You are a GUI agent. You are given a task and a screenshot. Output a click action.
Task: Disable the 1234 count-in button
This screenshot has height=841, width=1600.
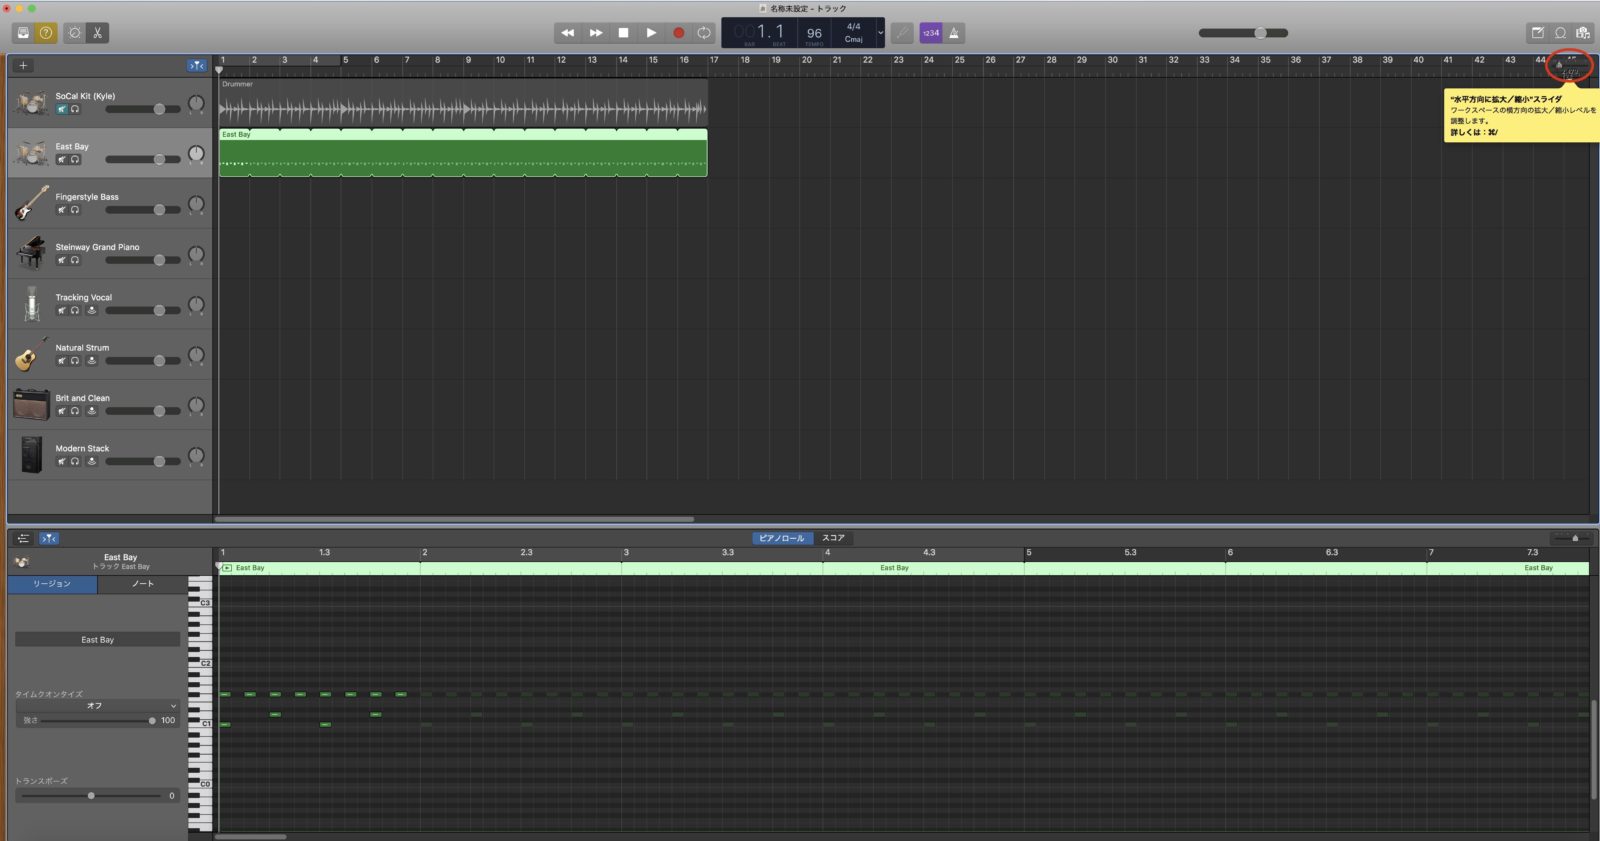[x=931, y=33]
